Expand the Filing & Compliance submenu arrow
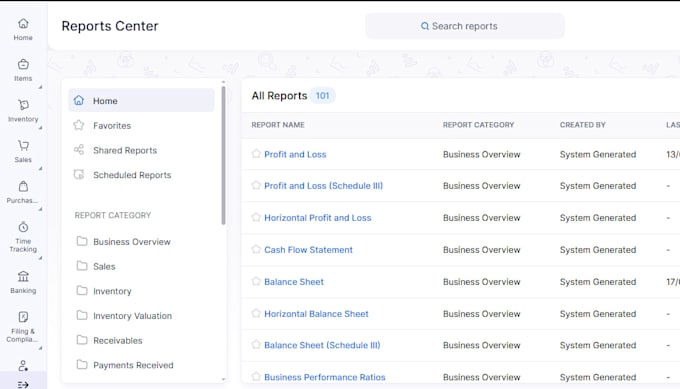680x389 pixels. [40, 348]
